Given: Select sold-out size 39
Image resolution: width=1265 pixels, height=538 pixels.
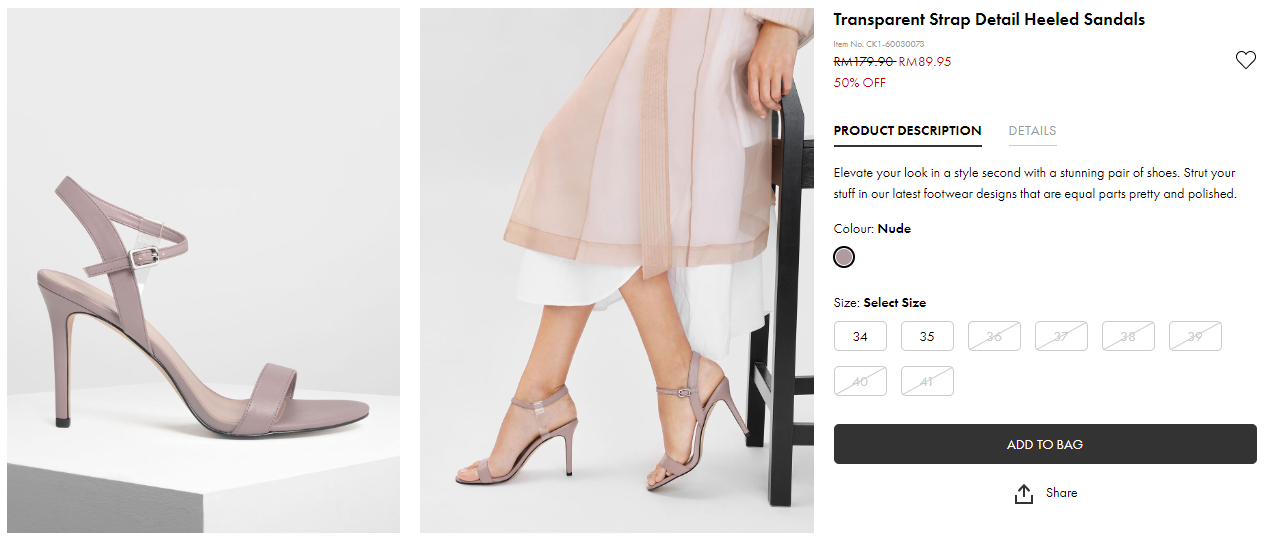Looking at the screenshot, I should [1195, 336].
